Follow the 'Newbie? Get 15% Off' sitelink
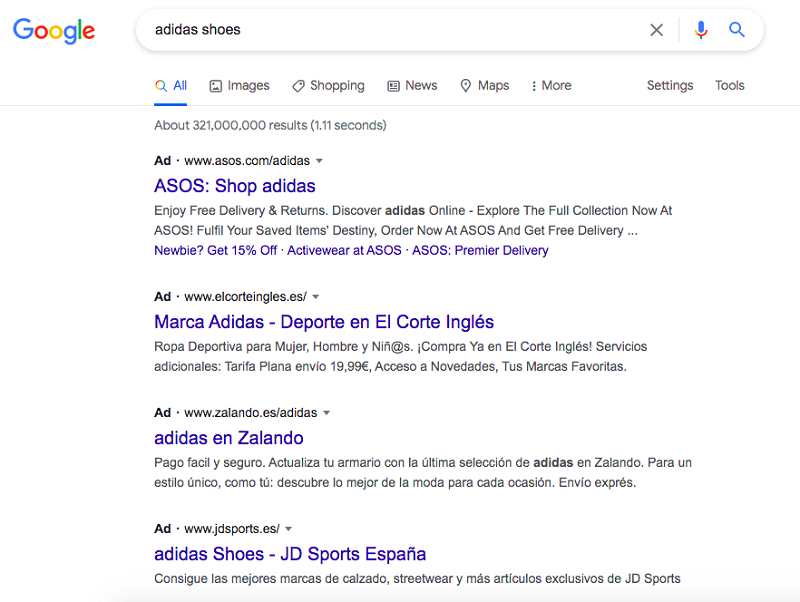The image size is (800, 602). [215, 250]
